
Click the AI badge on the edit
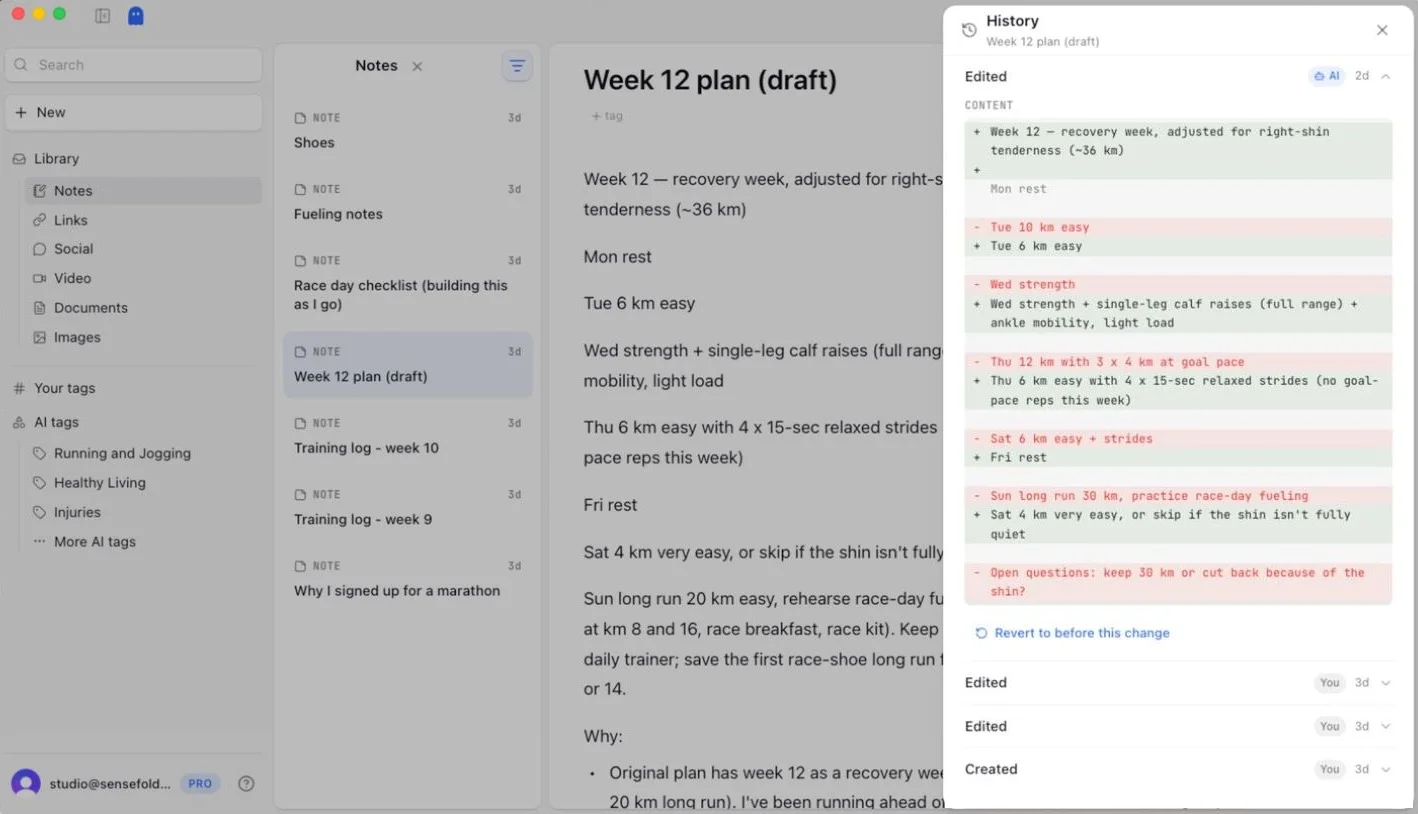(x=1327, y=76)
